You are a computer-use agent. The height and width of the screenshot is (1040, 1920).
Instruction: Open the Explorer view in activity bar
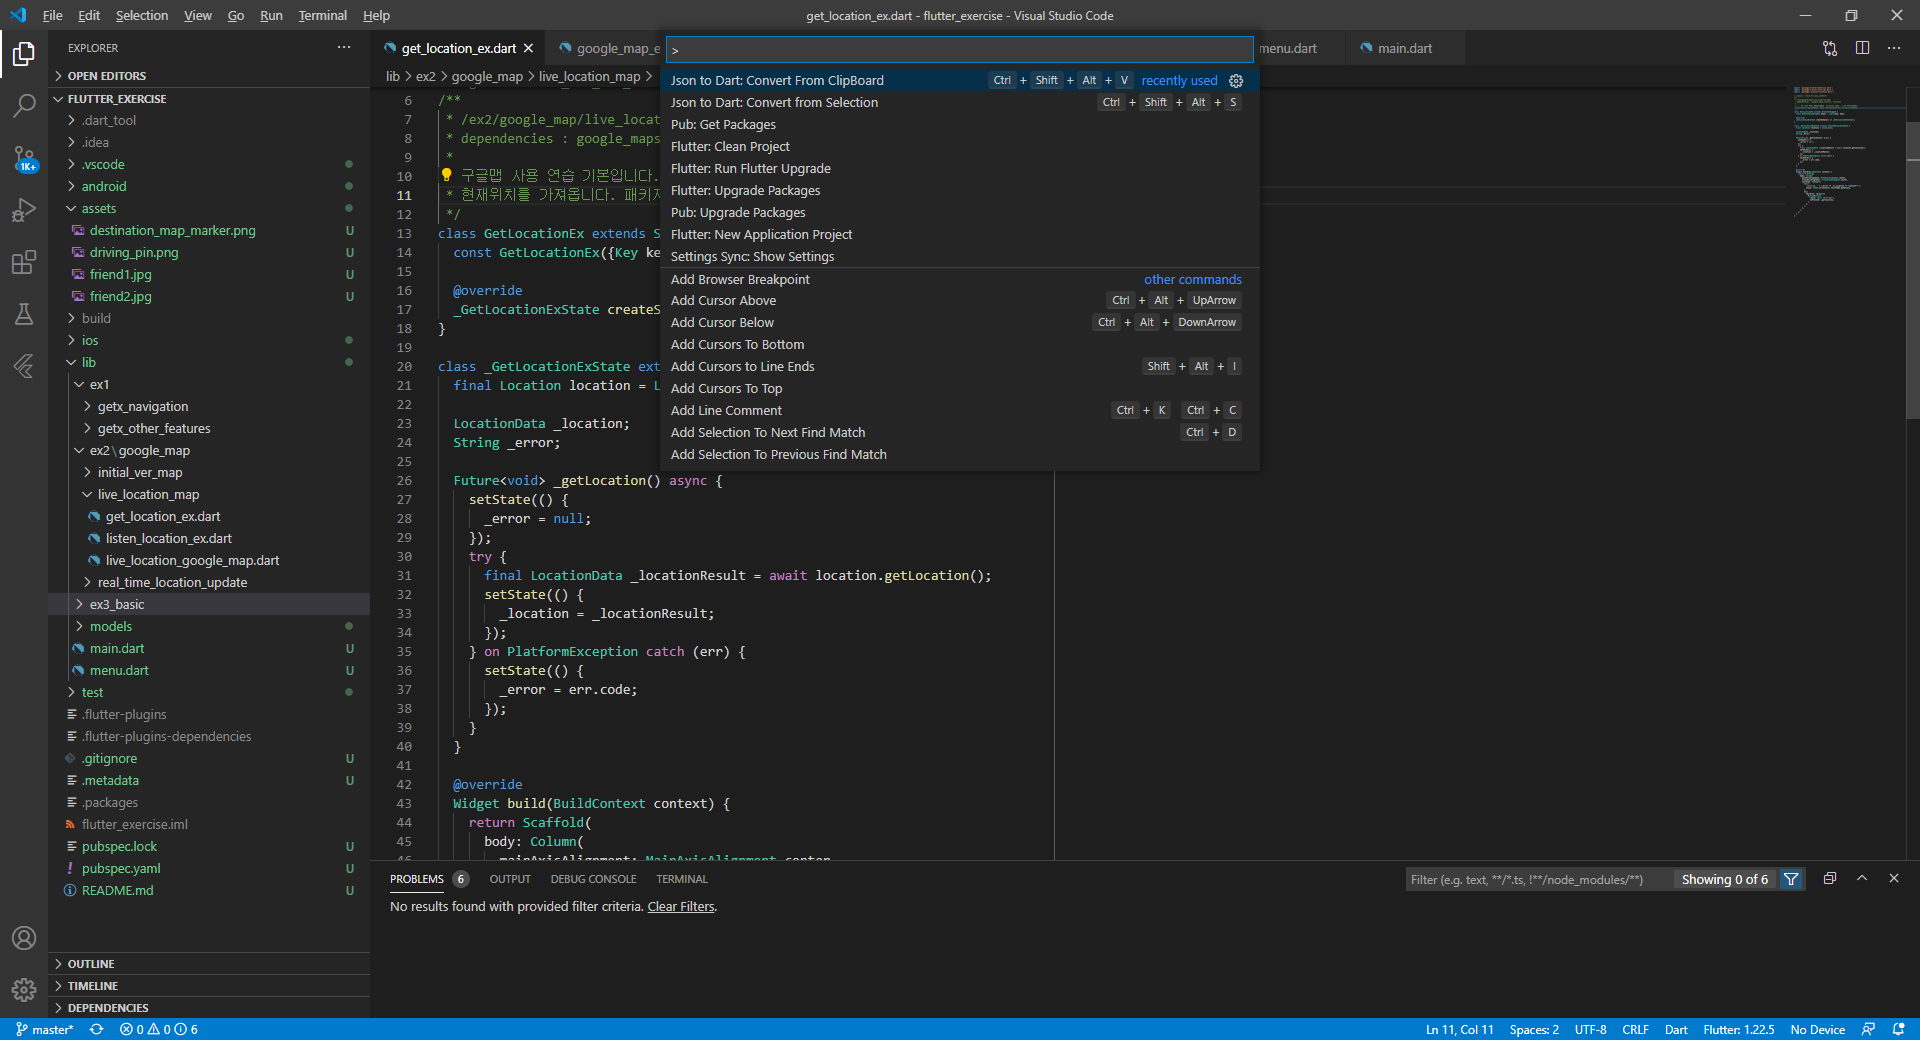pyautogui.click(x=24, y=53)
